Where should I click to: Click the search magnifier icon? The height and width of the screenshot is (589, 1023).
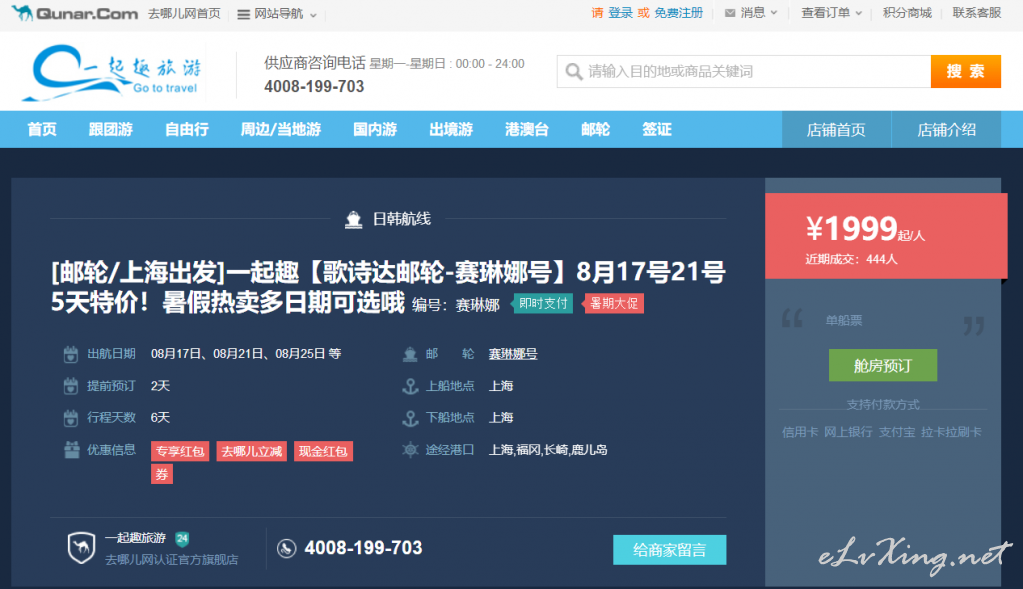(x=573, y=71)
